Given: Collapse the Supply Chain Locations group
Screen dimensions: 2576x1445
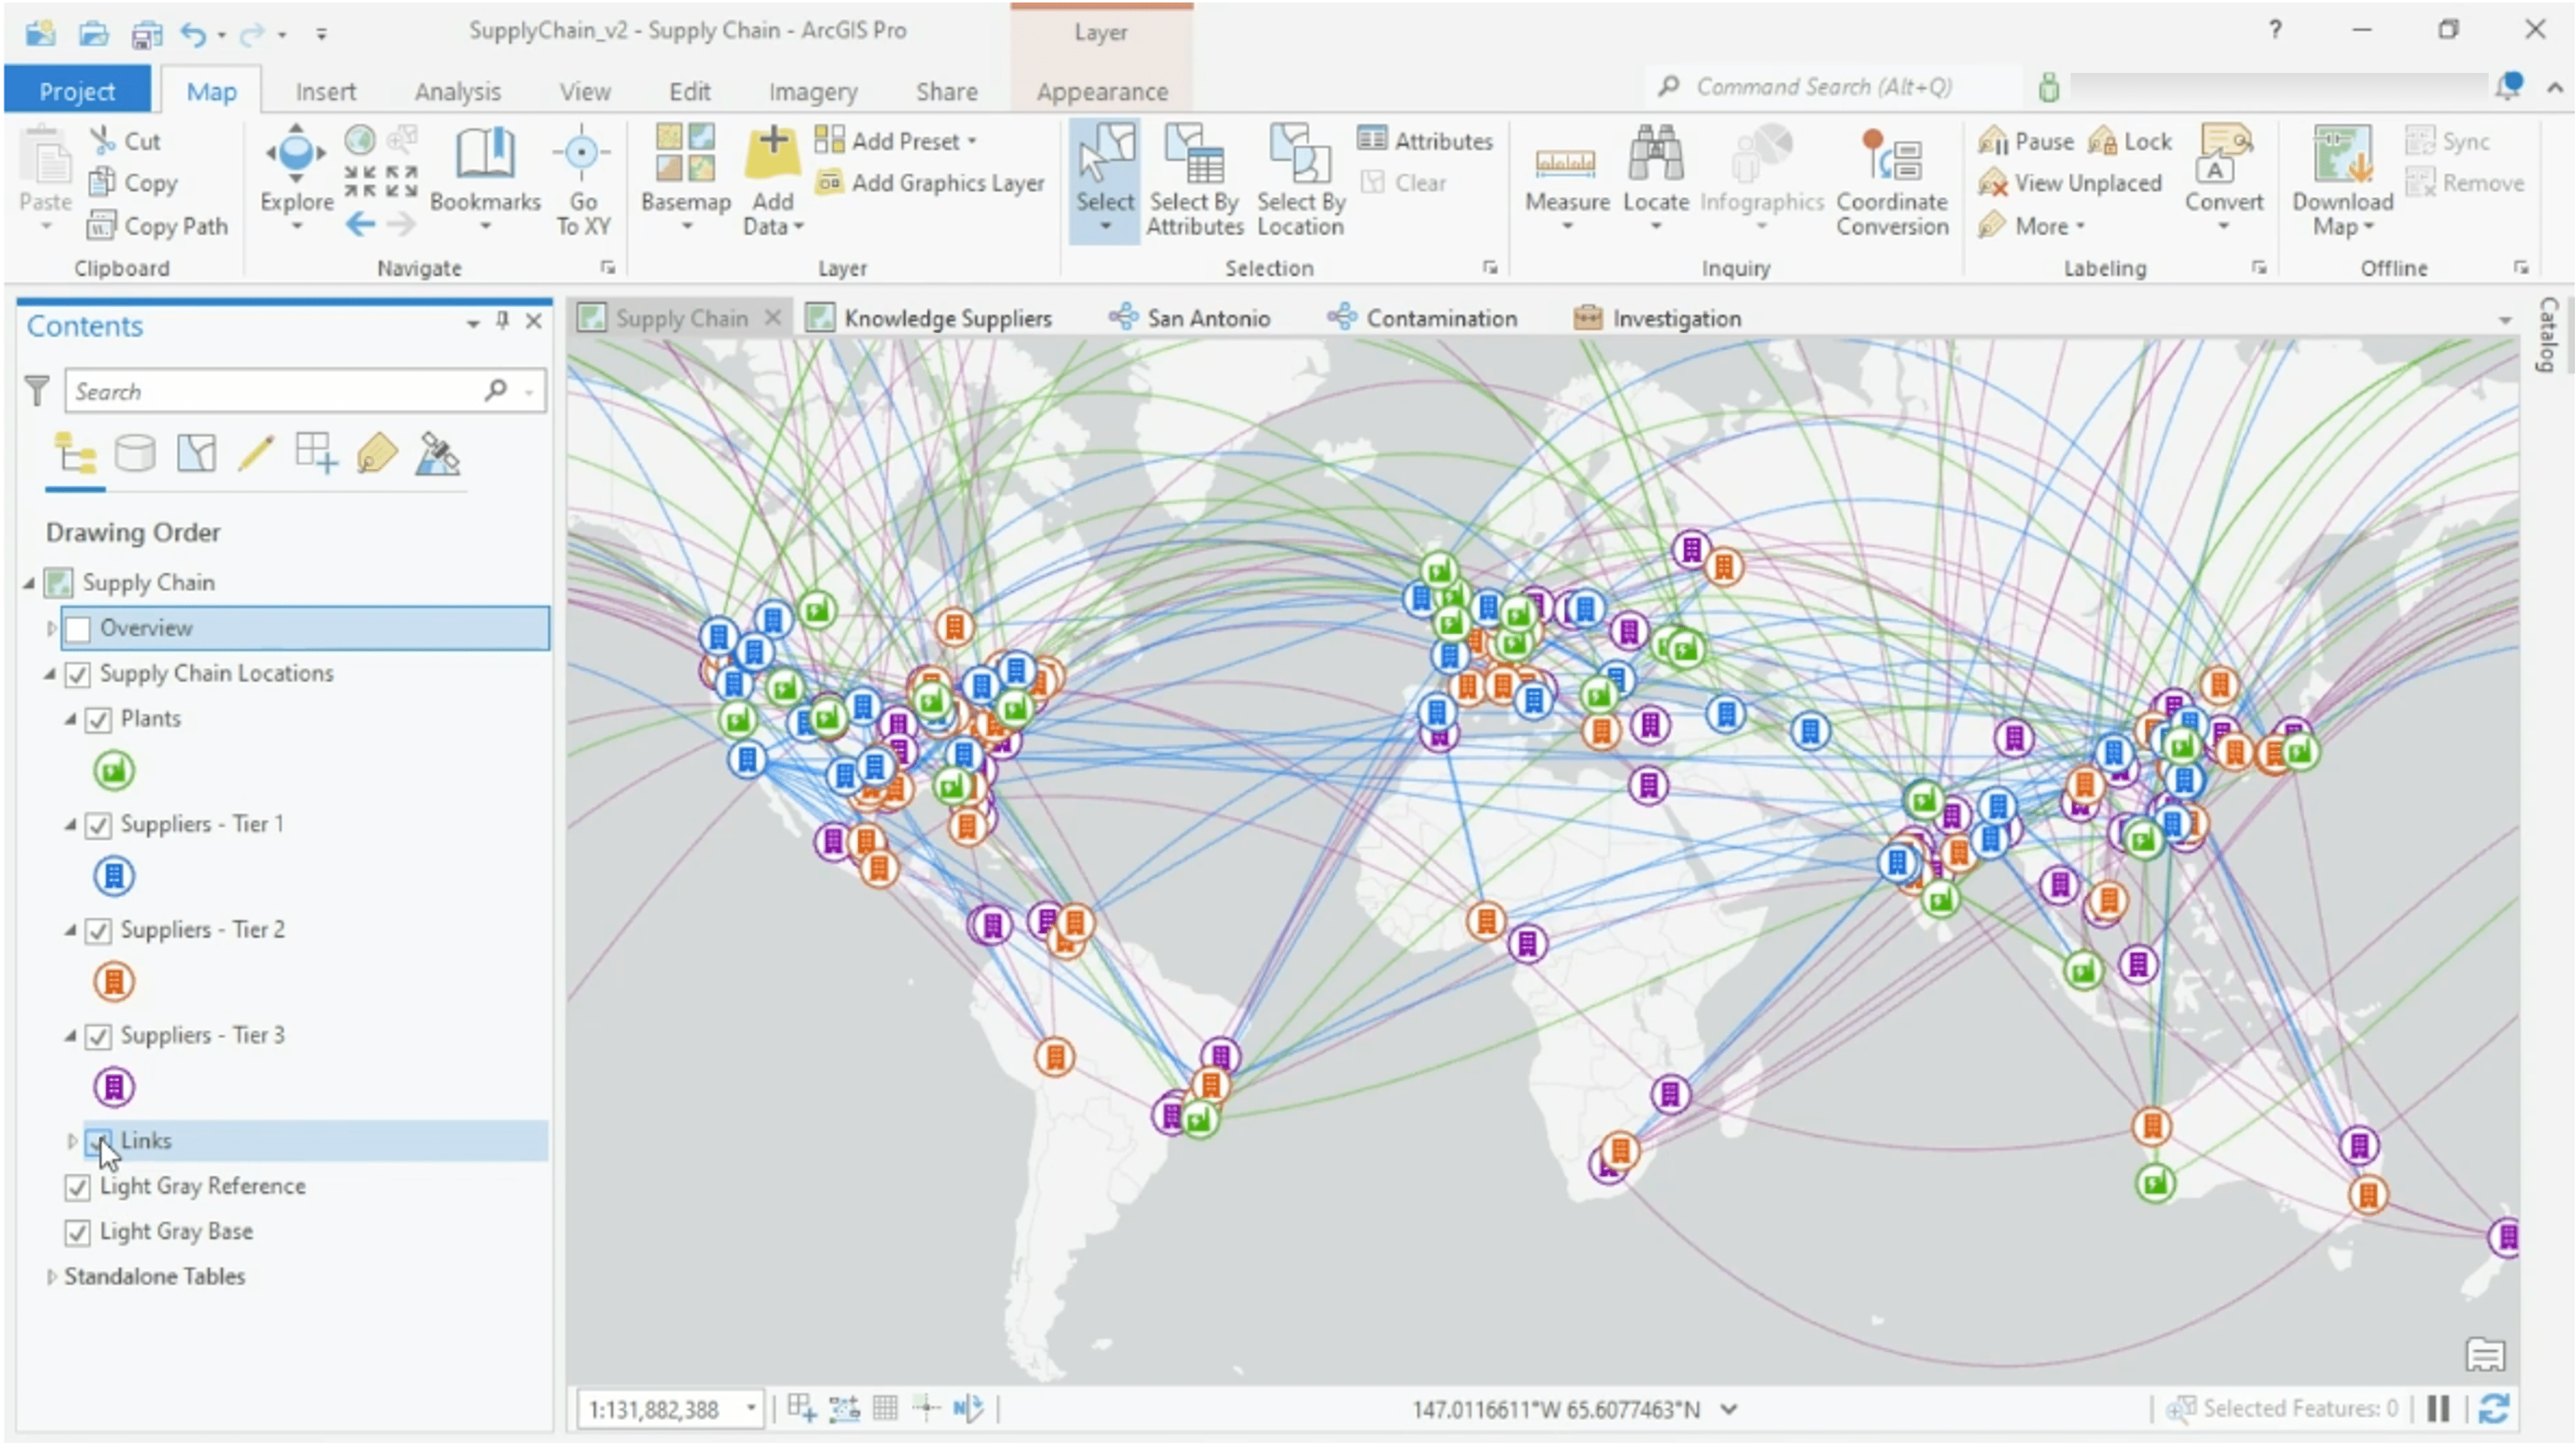Looking at the screenshot, I should (50, 673).
